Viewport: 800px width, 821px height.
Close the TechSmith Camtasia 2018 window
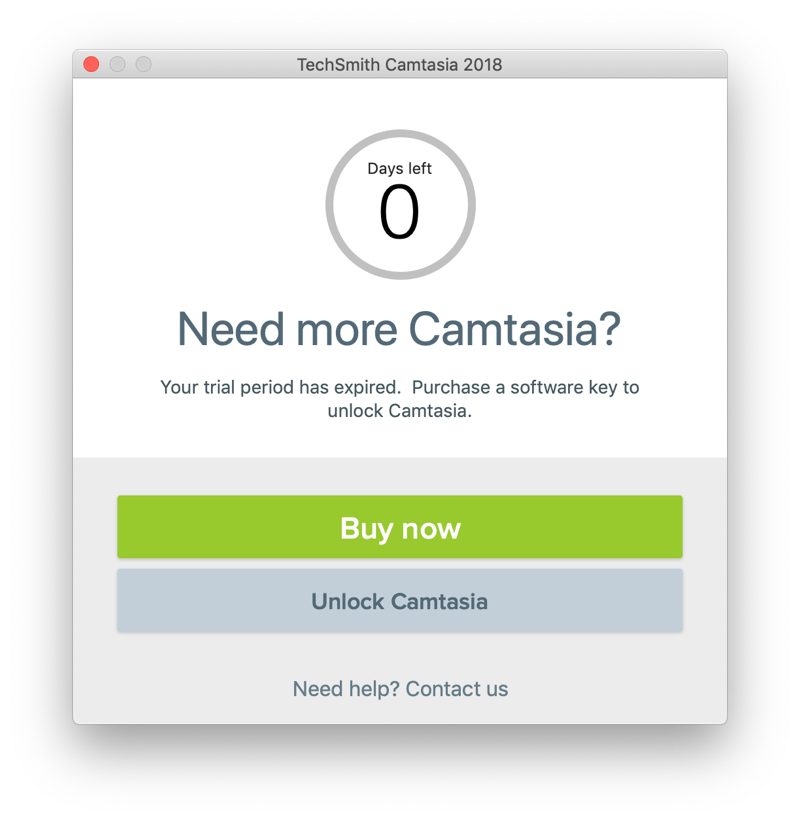point(91,64)
